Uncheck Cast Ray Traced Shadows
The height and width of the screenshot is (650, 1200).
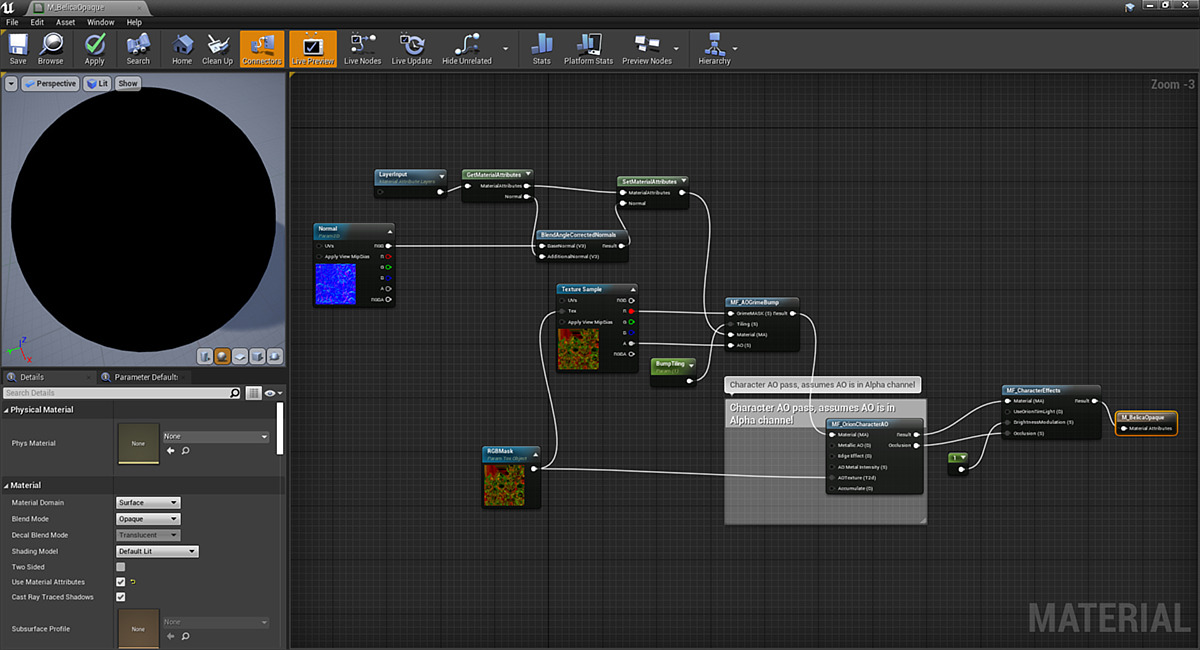[120, 597]
